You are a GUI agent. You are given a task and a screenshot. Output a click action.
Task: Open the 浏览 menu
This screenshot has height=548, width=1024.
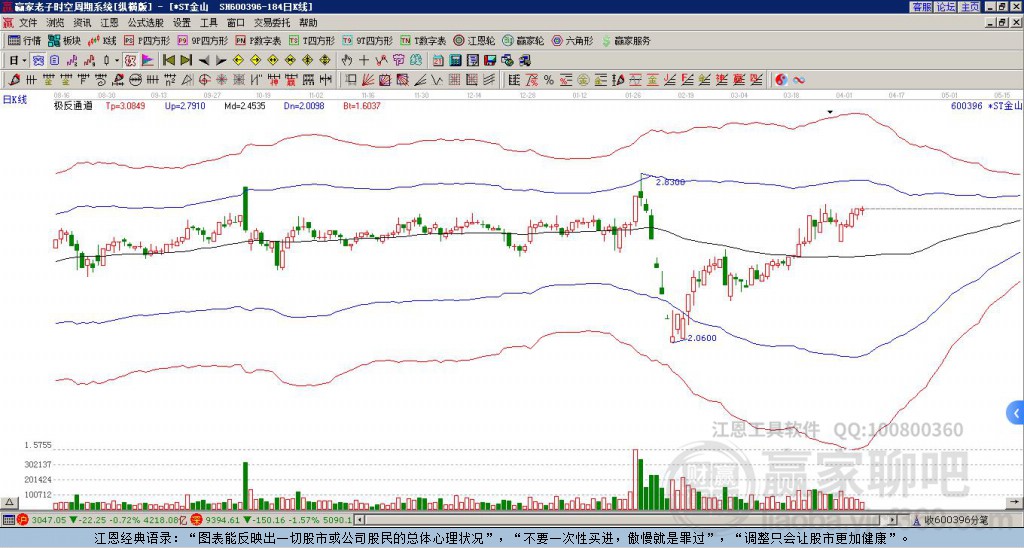pos(56,23)
